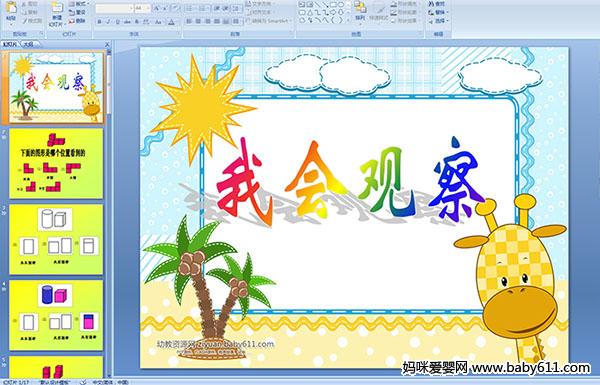This screenshot has height=385, width=600.
Task: Click the Find icon in editing group
Action: click(437, 4)
